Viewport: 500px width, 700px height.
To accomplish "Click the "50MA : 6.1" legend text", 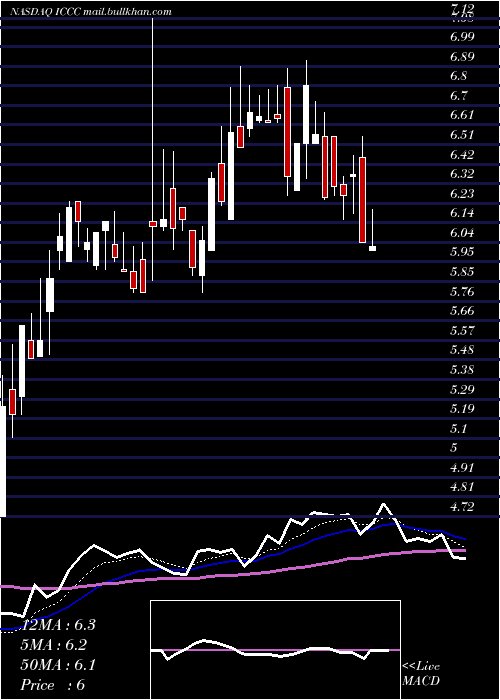I will click(x=58, y=665).
